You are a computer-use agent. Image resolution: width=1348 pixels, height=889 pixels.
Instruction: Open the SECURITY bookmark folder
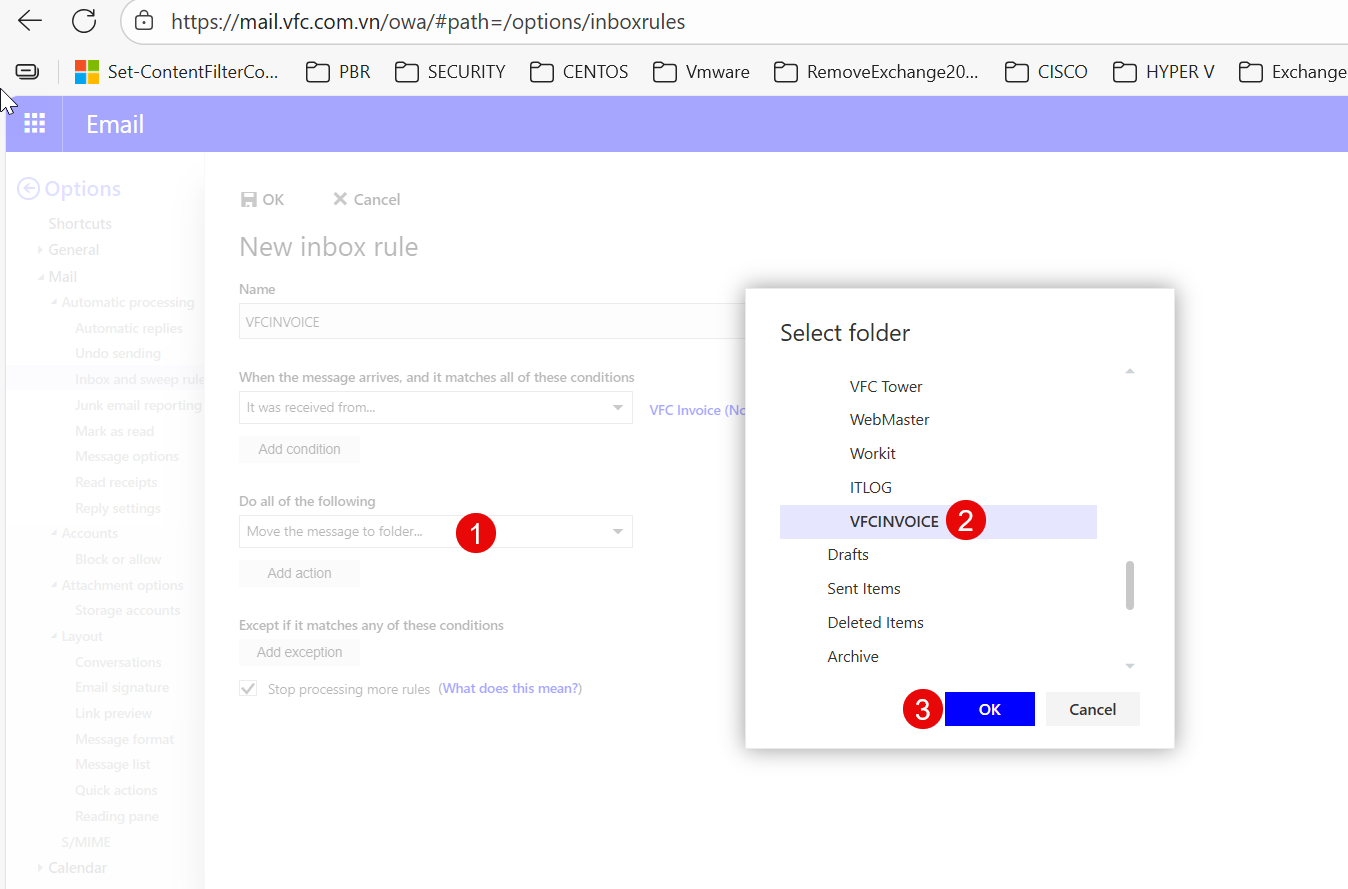(450, 72)
